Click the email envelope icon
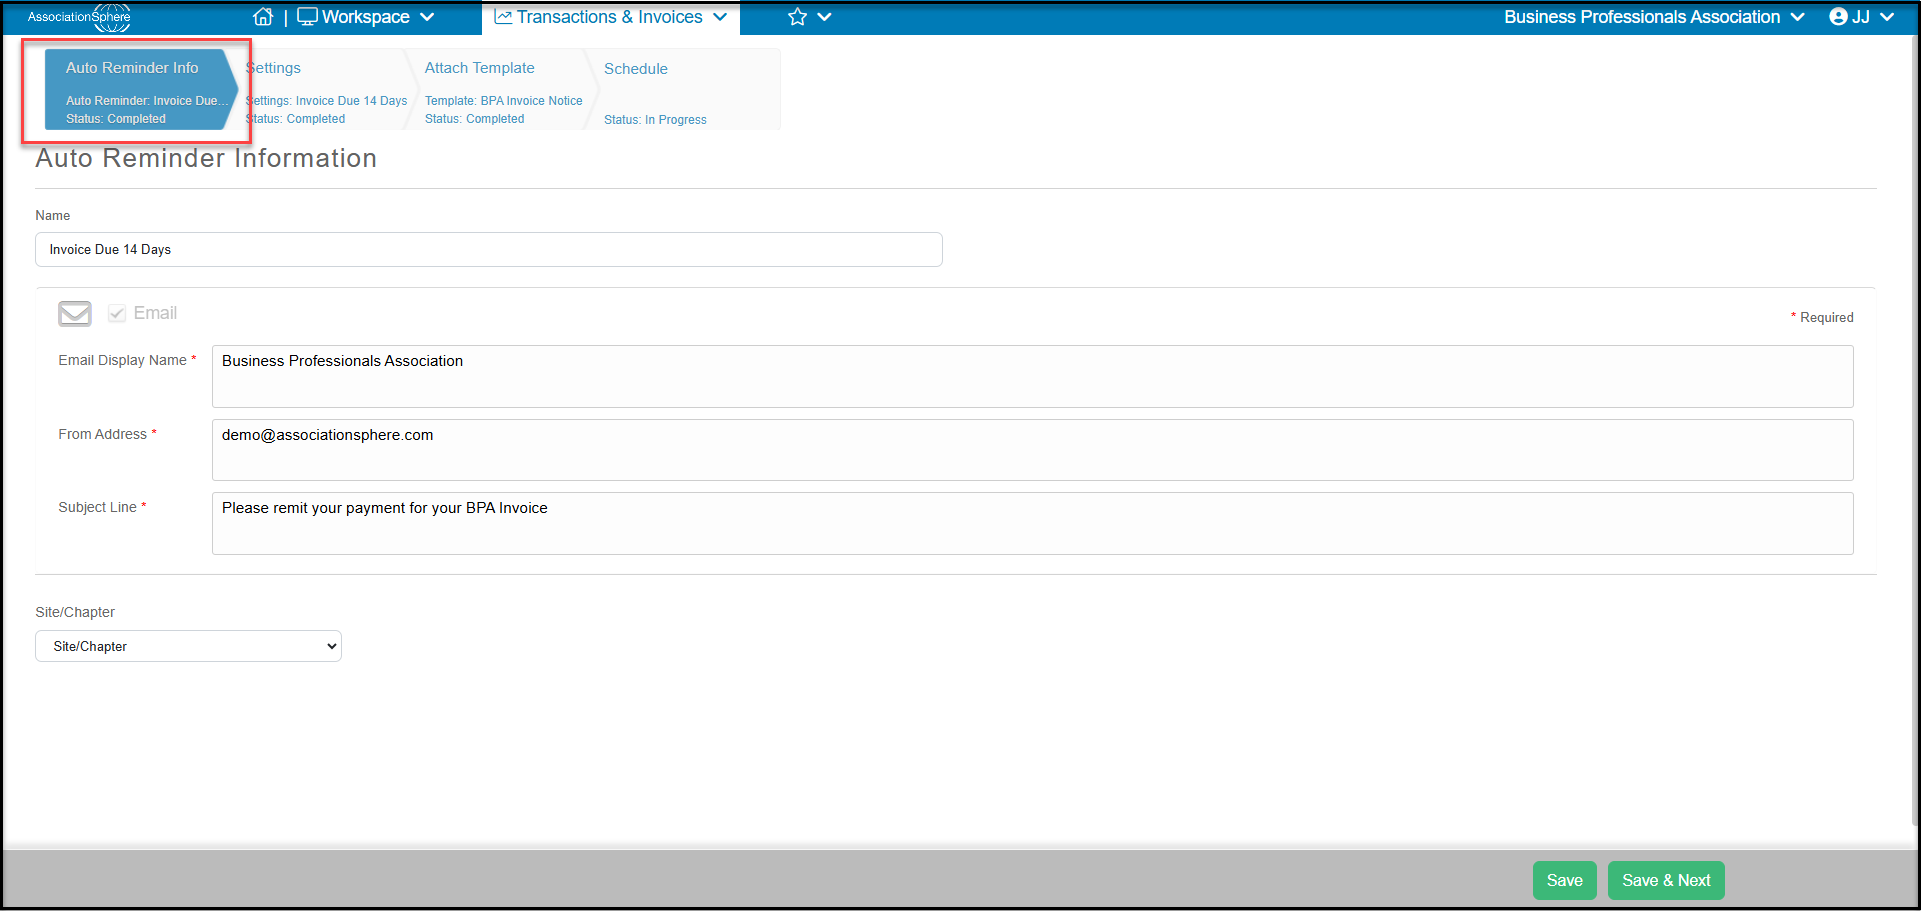This screenshot has width=1921, height=911. click(x=75, y=314)
